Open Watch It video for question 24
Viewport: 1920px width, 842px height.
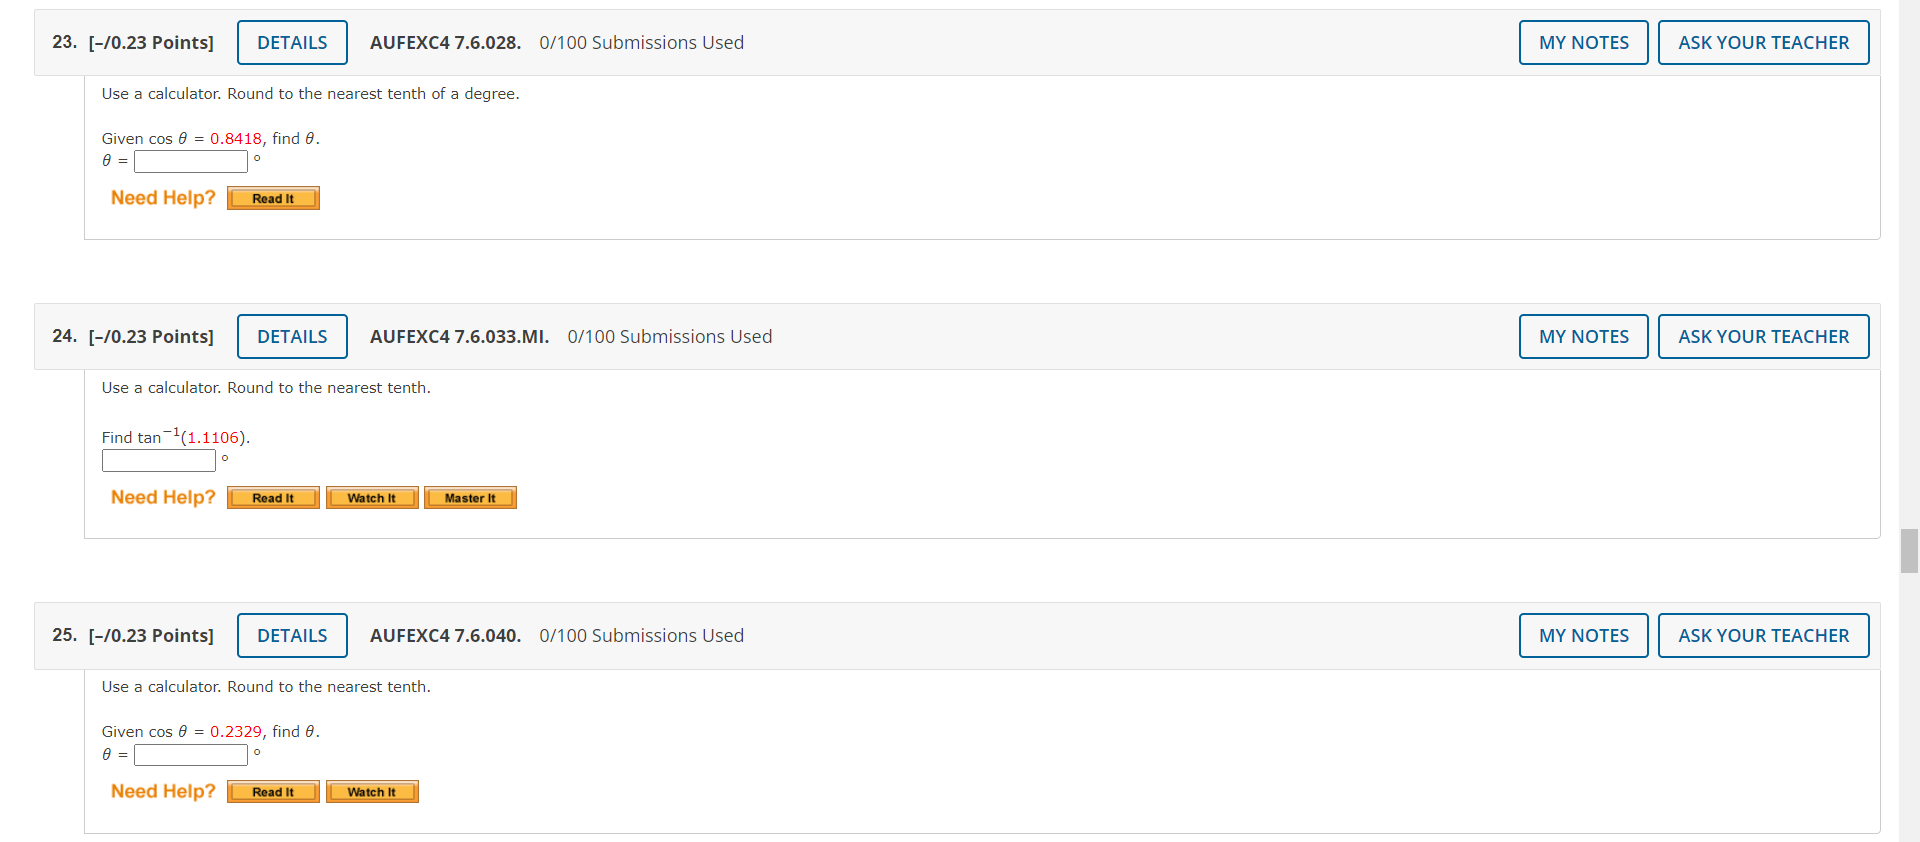371,497
